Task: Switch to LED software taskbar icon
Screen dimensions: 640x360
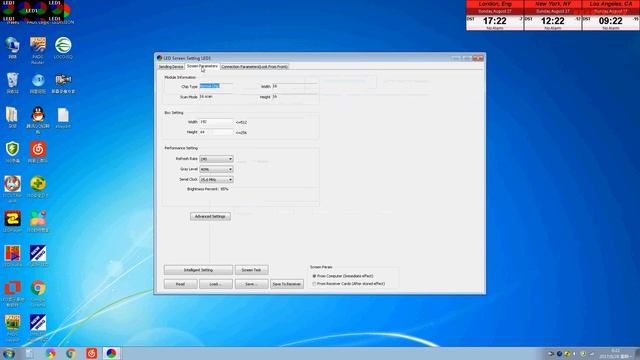Action: pyautogui.click(x=111, y=353)
